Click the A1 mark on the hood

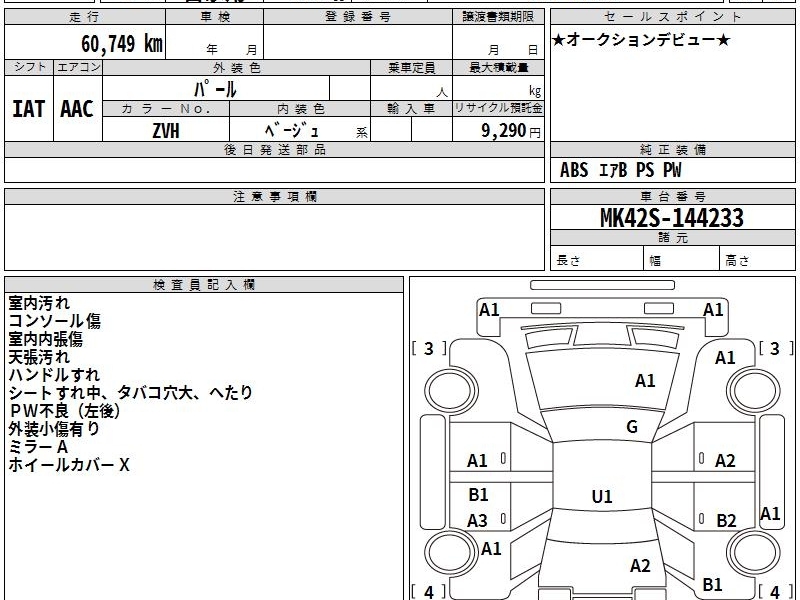pyautogui.click(x=645, y=381)
